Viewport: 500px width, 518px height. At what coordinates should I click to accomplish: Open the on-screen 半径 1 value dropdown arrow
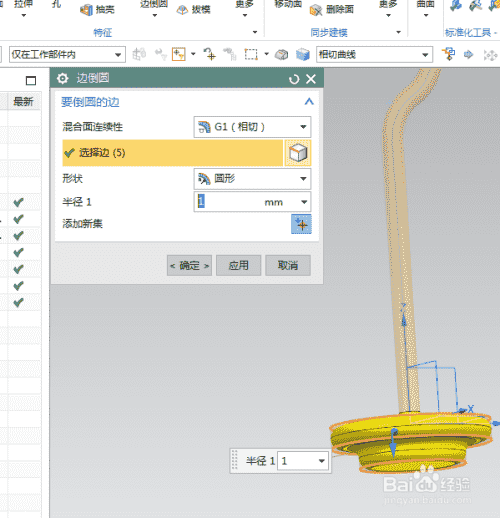pyautogui.click(x=322, y=461)
